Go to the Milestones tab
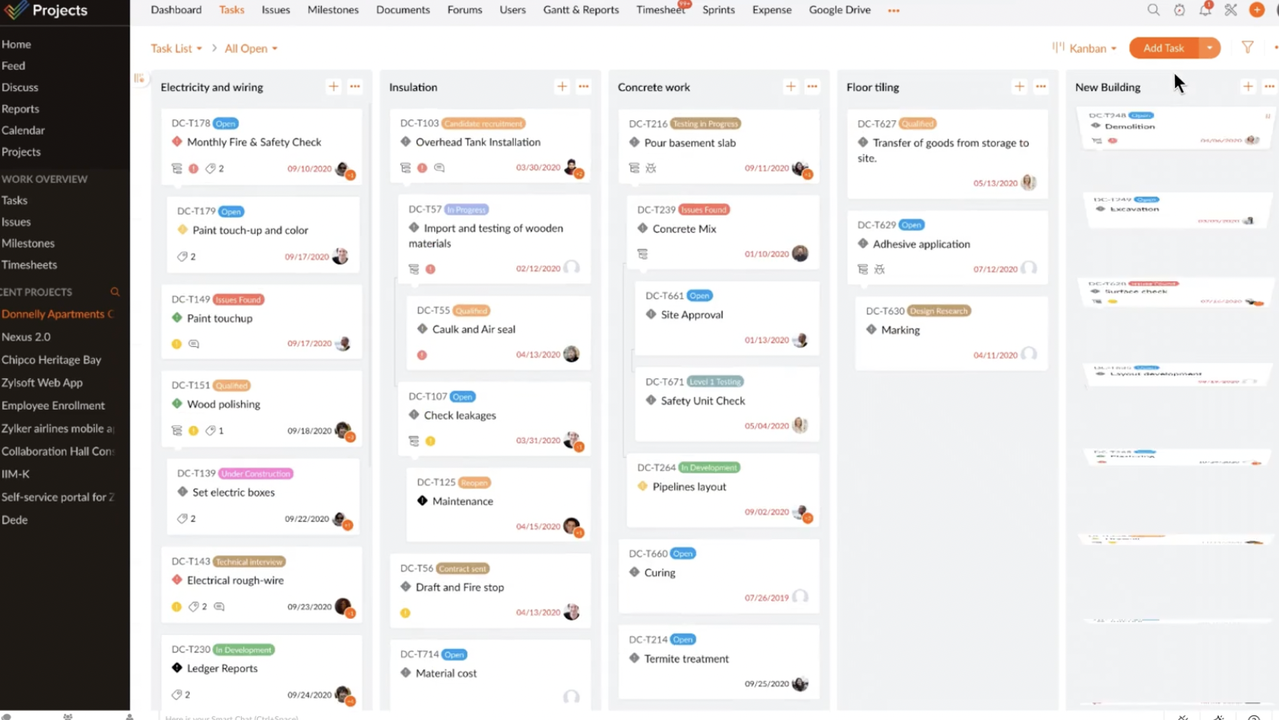 click(333, 10)
